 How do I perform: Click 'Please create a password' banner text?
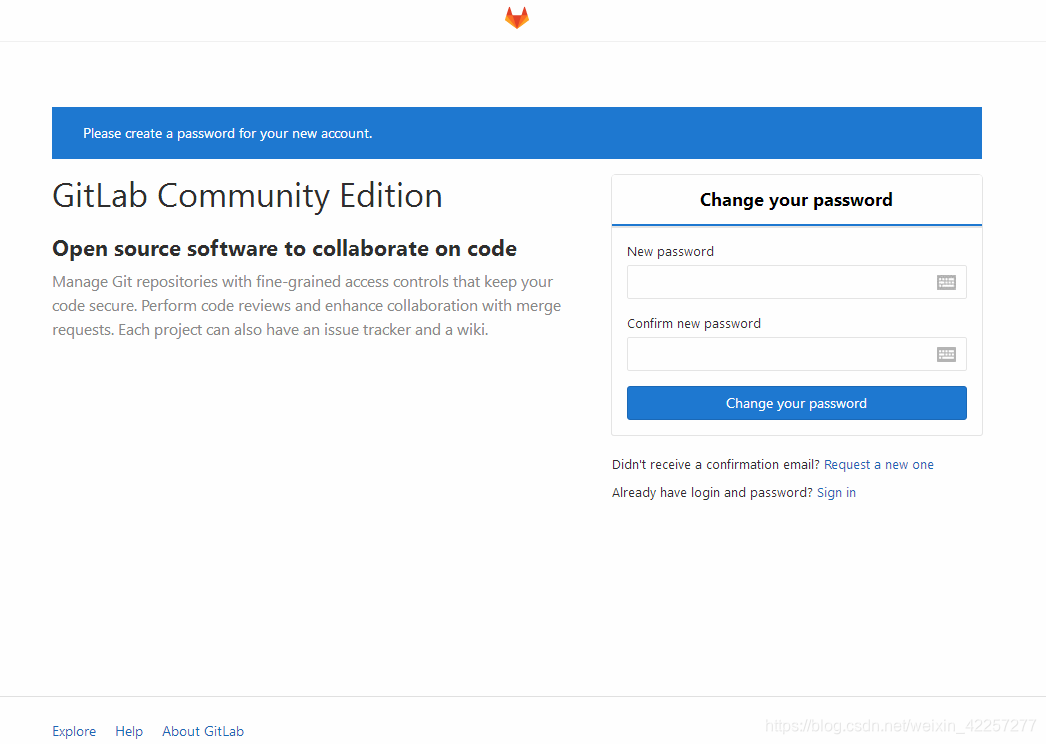[x=227, y=133]
